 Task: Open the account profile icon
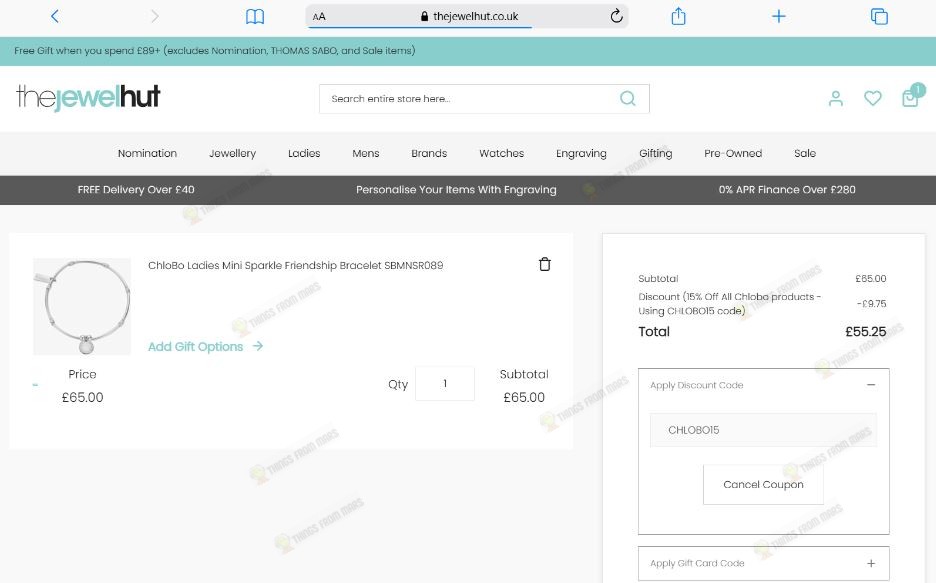point(836,98)
